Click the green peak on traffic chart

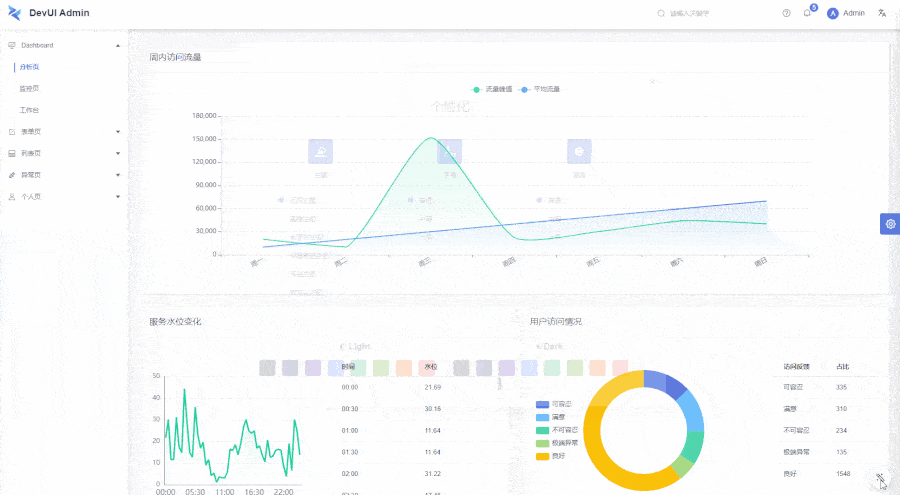pos(431,138)
